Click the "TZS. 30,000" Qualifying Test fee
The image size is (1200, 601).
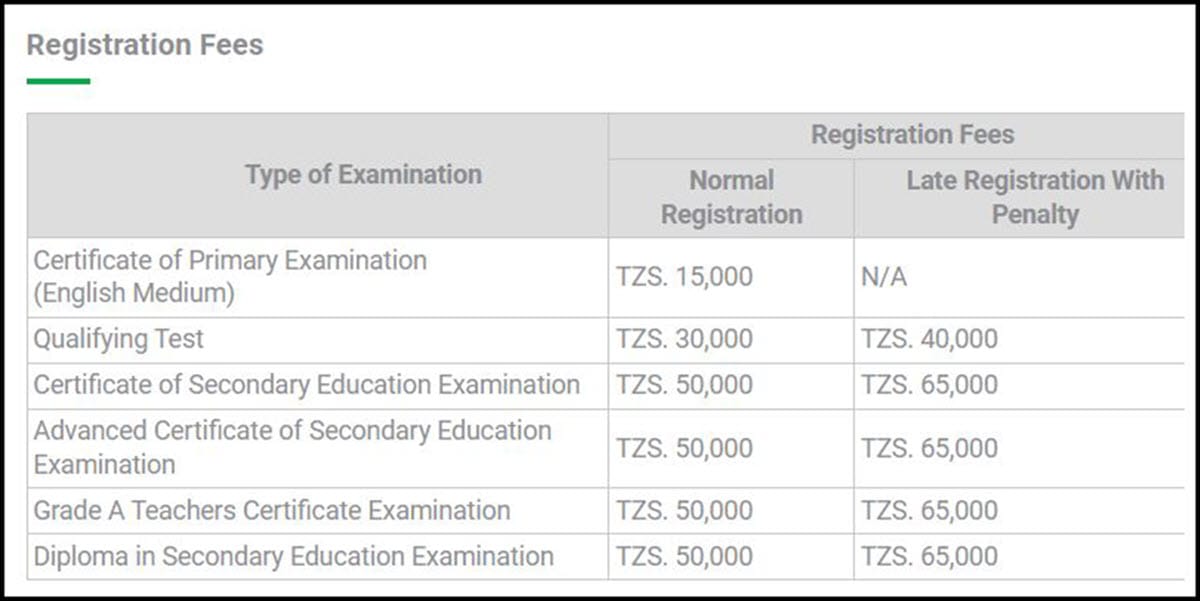click(684, 339)
